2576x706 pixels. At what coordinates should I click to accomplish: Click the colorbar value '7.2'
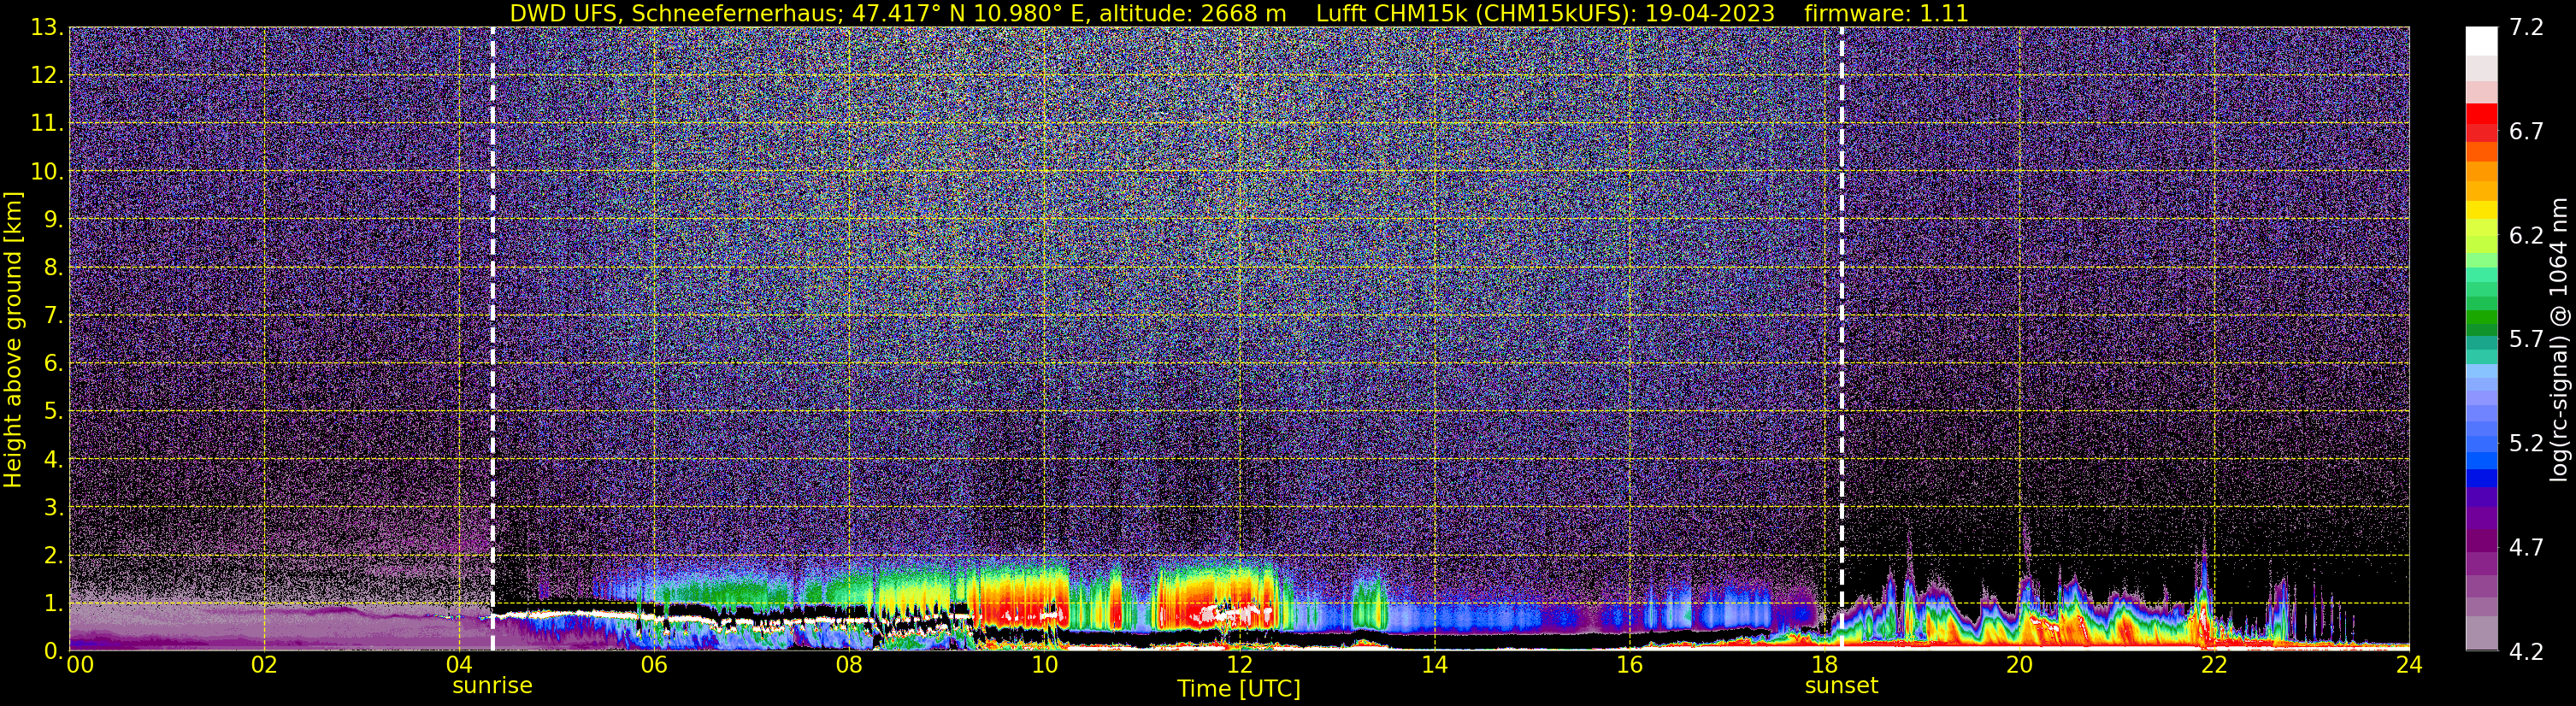(2526, 27)
